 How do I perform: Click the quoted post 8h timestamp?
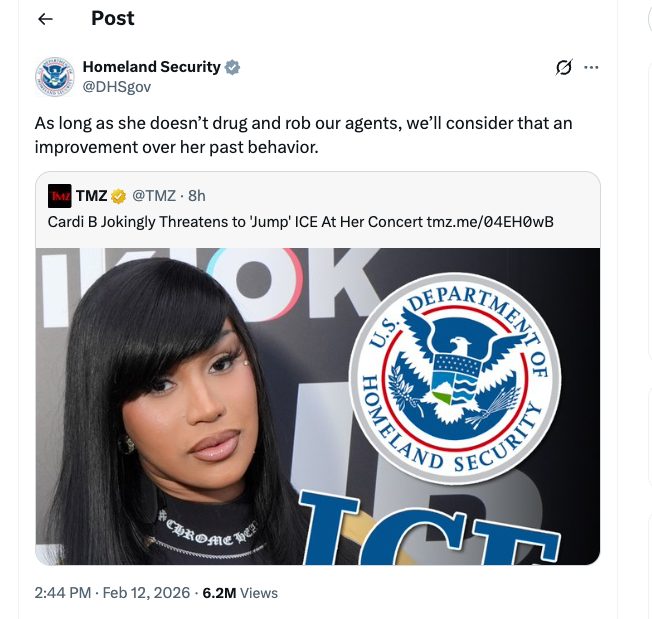197,196
